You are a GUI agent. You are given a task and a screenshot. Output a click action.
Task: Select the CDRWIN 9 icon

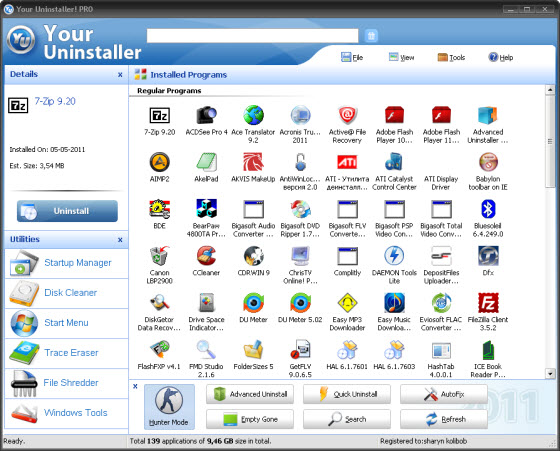[253, 256]
